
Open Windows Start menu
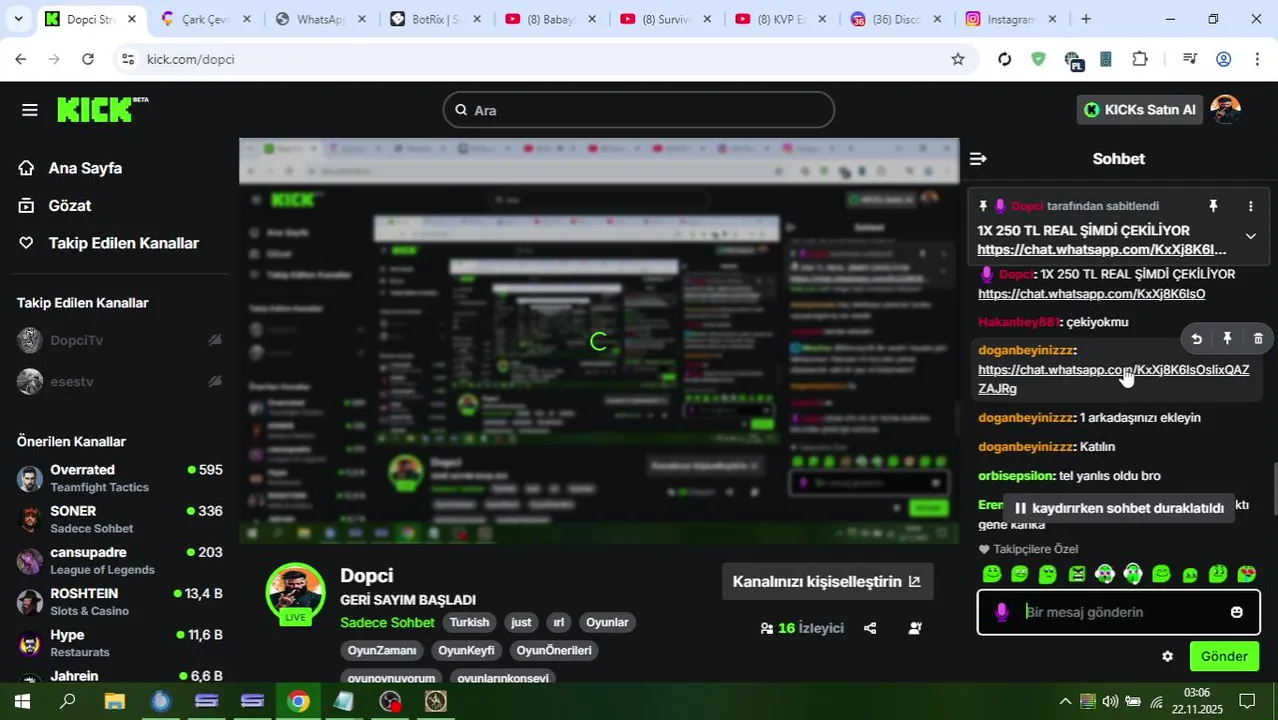pyautogui.click(x=22, y=701)
